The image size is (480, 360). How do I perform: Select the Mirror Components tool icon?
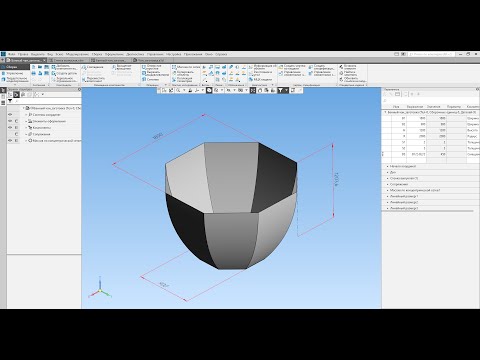tap(54, 79)
